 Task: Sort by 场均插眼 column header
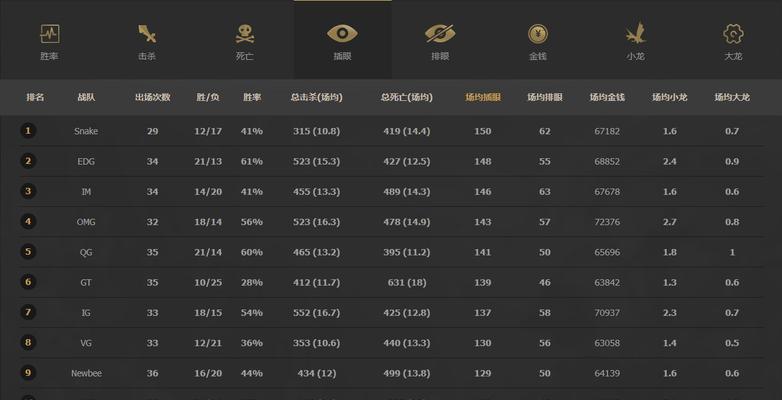click(483, 97)
